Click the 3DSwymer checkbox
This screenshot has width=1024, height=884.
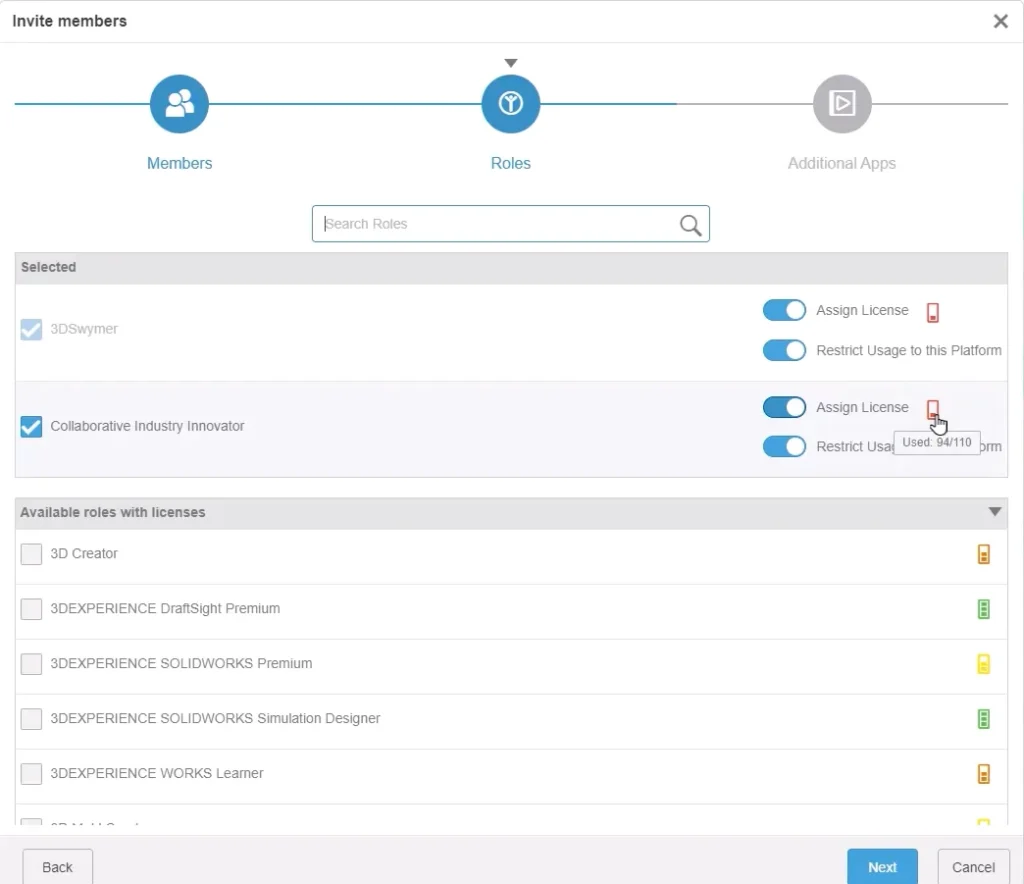(x=31, y=329)
